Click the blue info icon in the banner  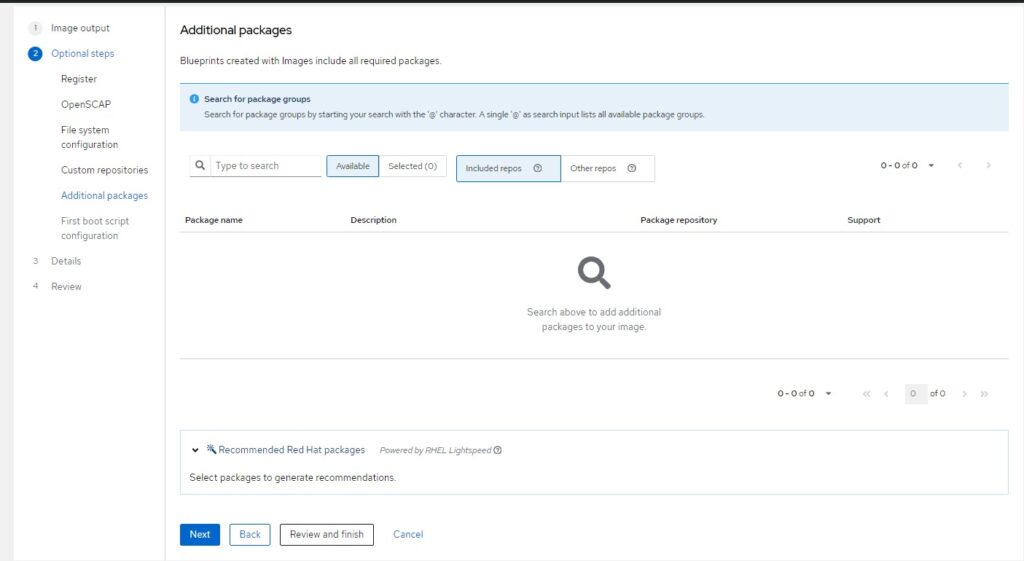[194, 99]
